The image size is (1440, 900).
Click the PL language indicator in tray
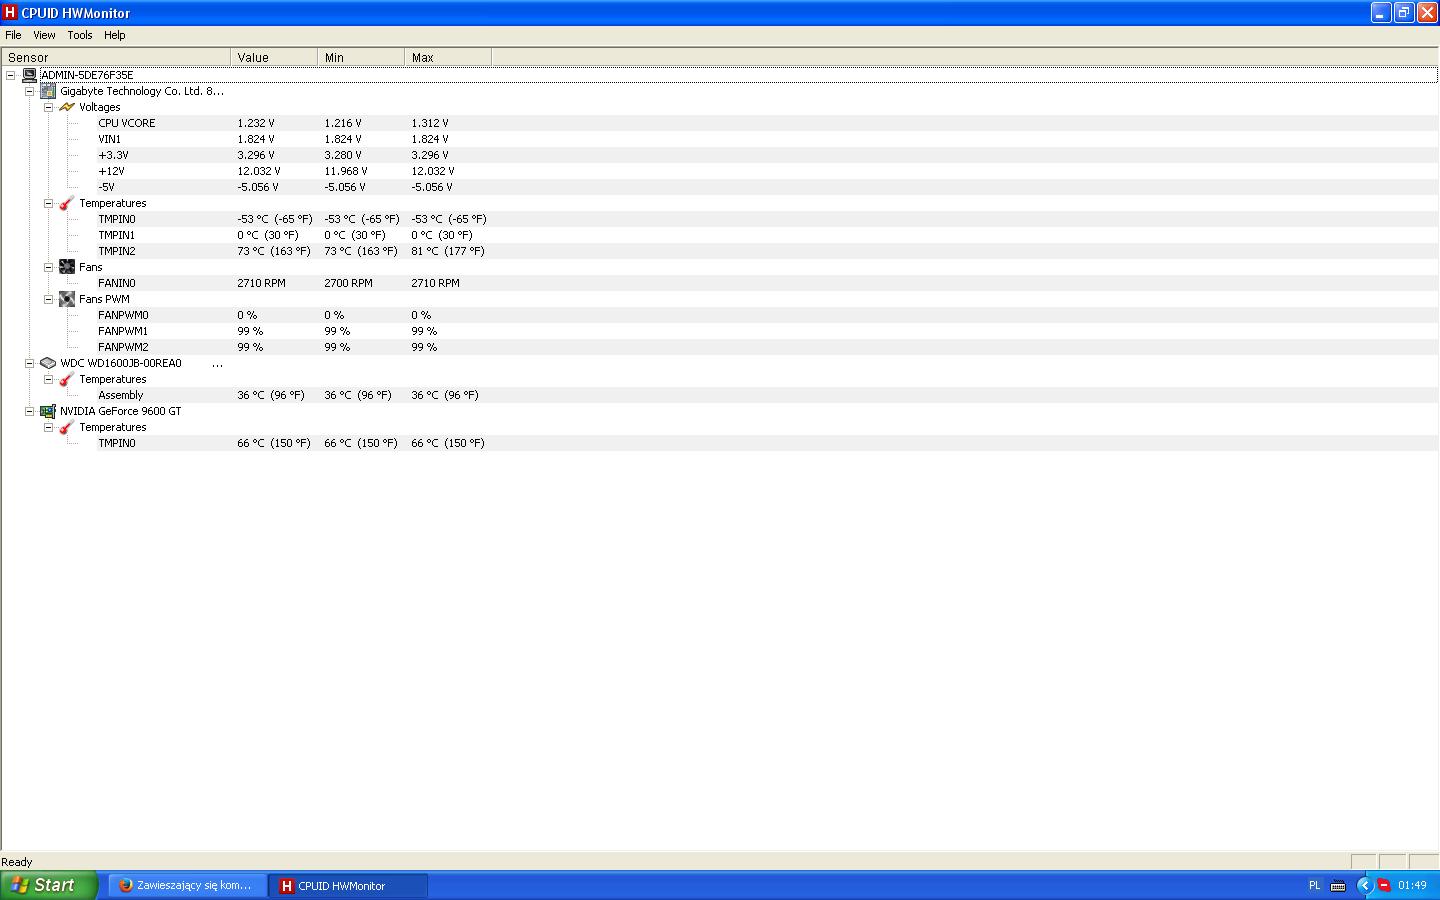1314,885
